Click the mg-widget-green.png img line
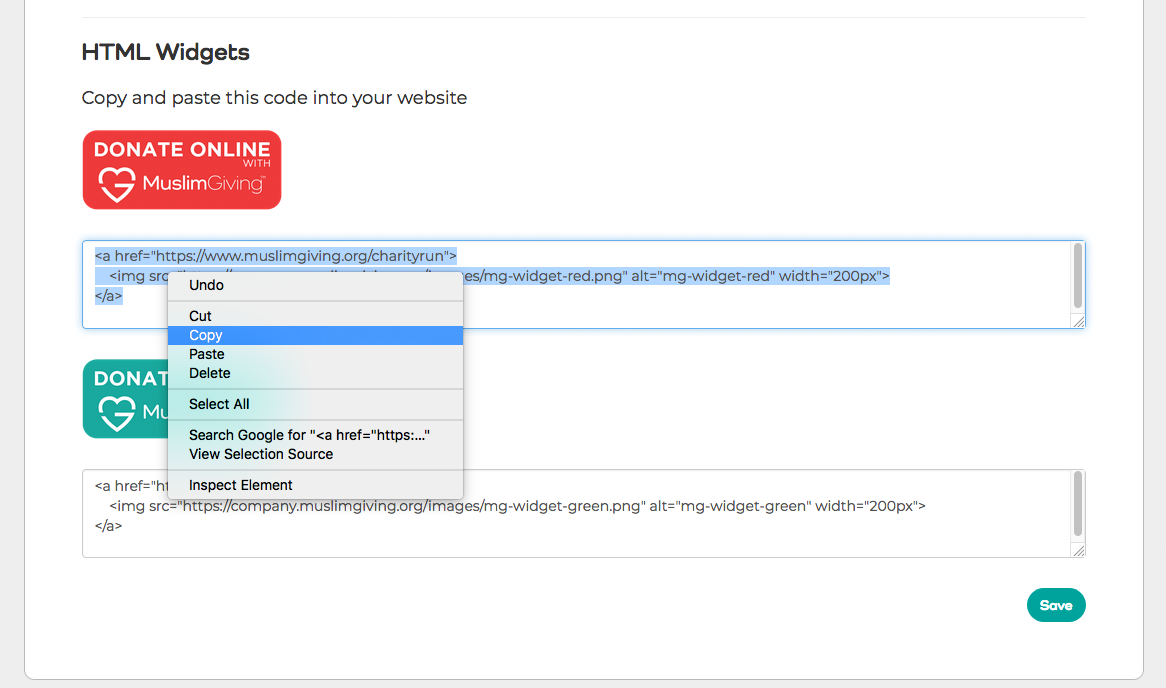 pyautogui.click(x=518, y=506)
